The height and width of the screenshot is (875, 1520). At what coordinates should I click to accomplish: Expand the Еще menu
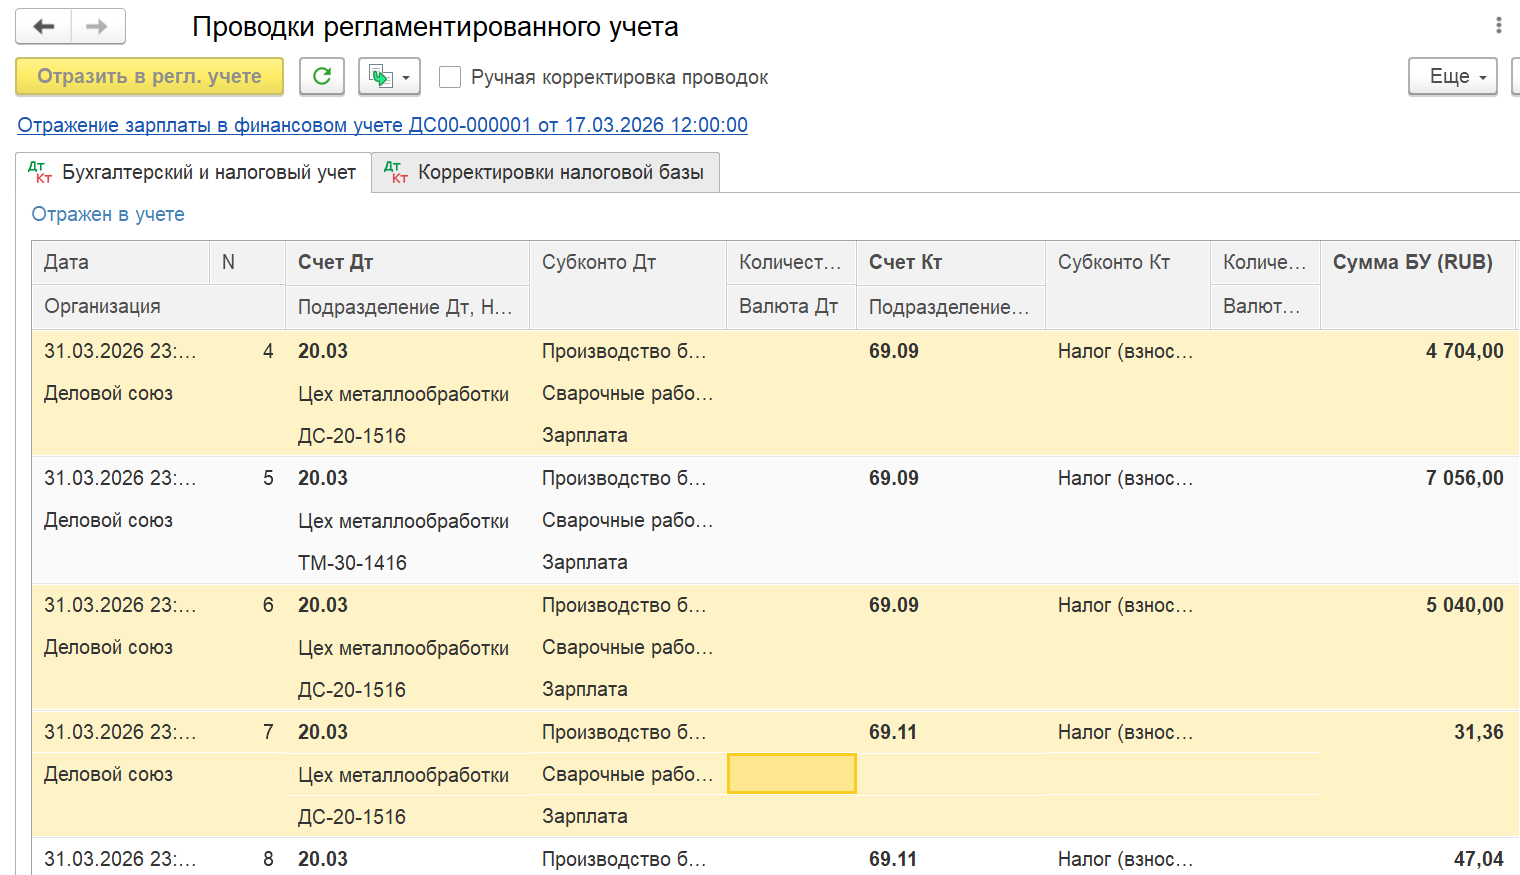coord(1453,76)
